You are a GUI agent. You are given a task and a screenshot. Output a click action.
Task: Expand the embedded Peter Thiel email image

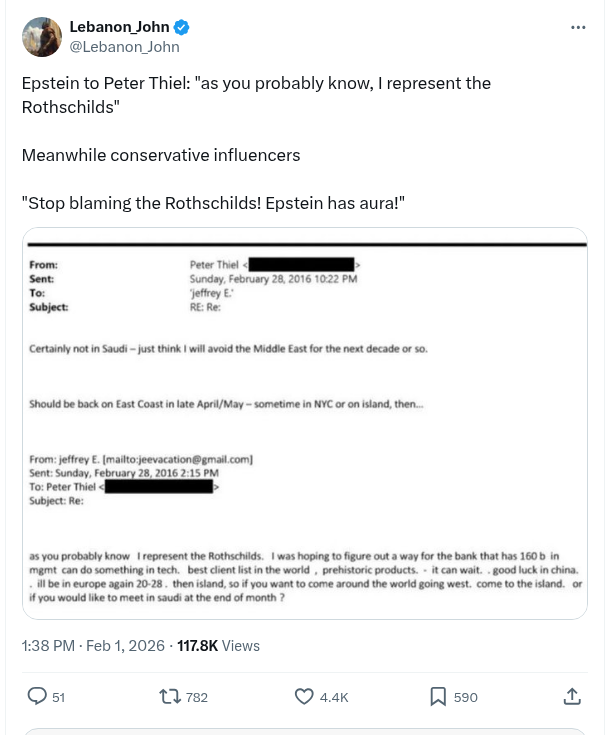point(304,424)
